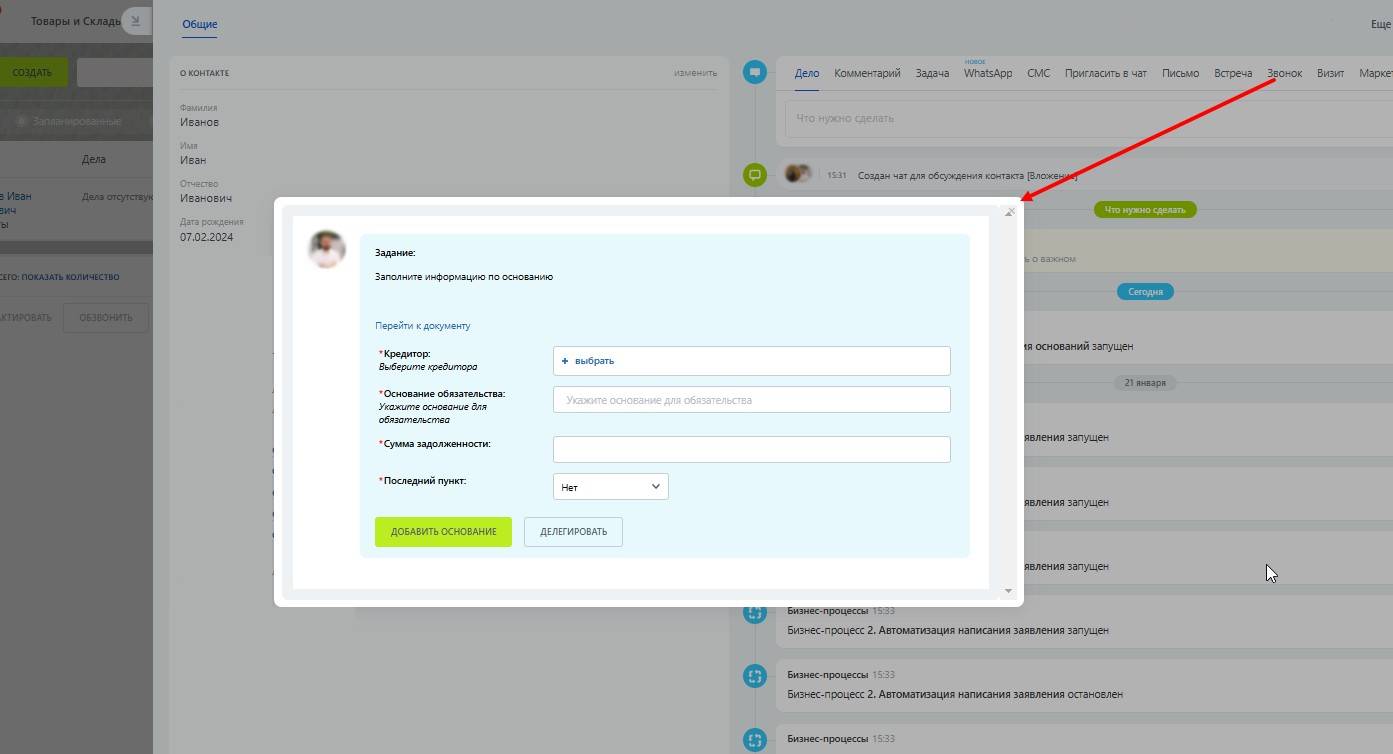The height and width of the screenshot is (754, 1393).
Task: Open the Перейти к документу link
Action: 423,325
